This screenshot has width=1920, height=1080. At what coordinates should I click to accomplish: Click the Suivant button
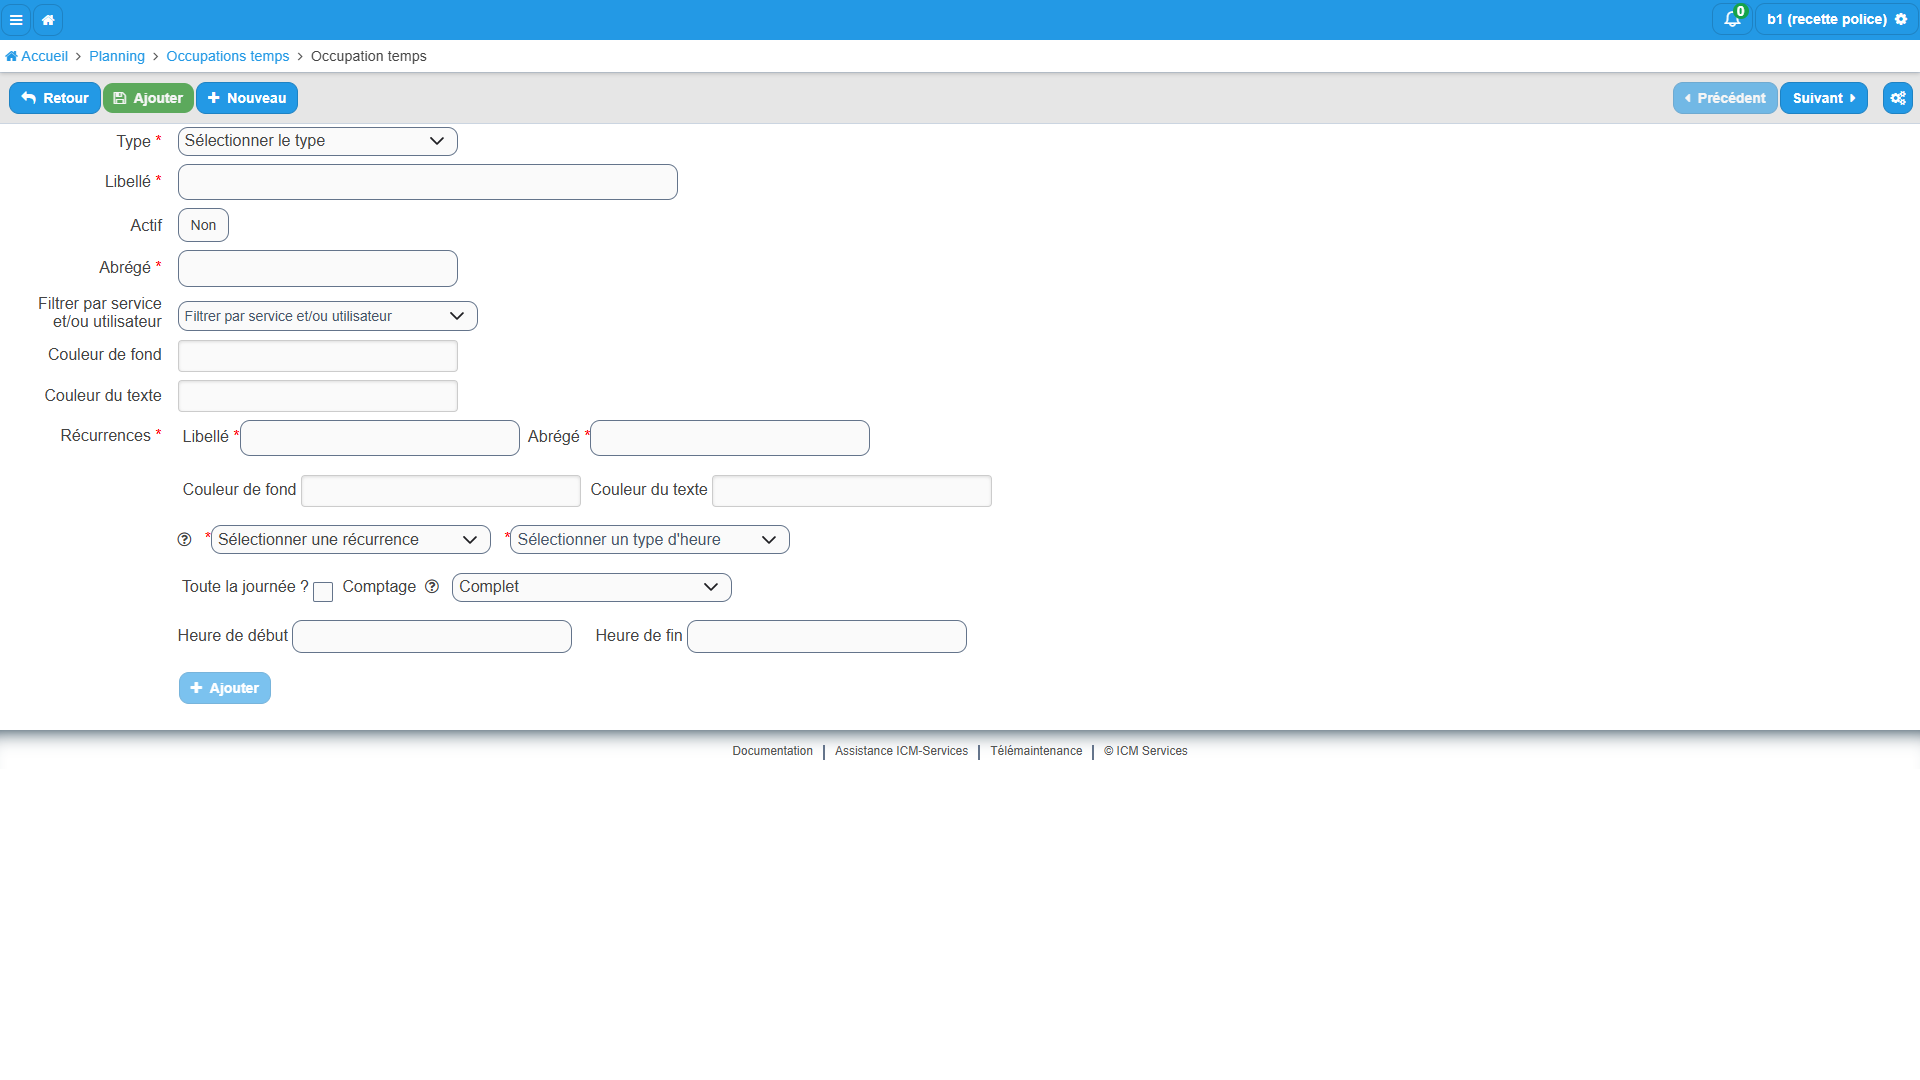(1824, 98)
